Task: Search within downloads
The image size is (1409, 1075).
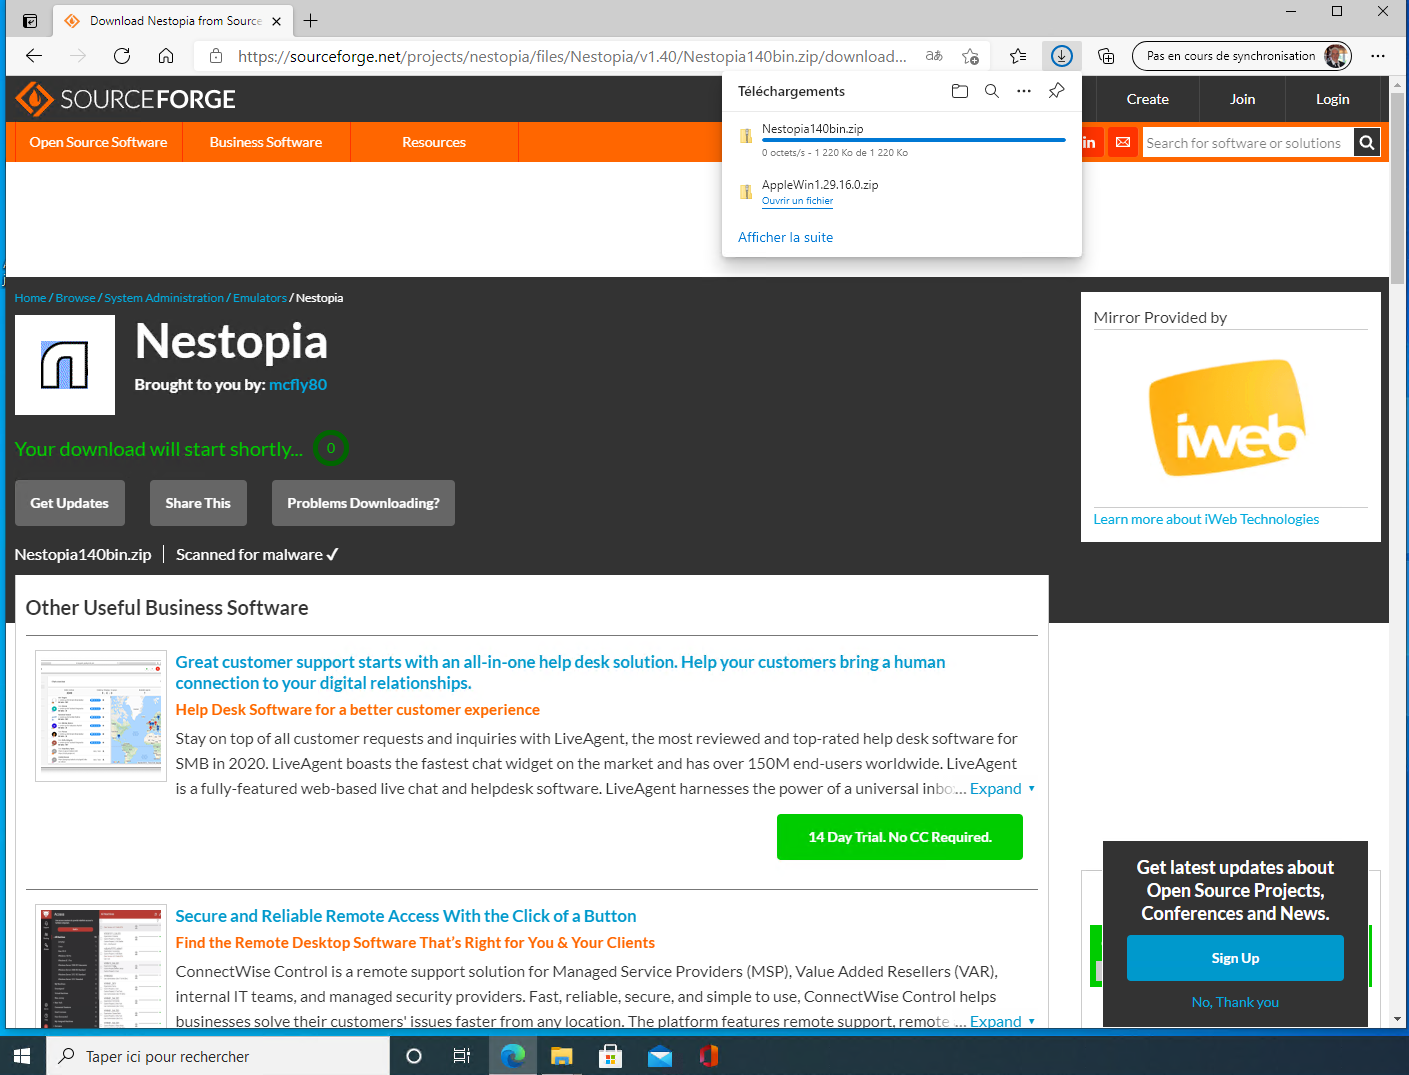Action: pos(992,91)
